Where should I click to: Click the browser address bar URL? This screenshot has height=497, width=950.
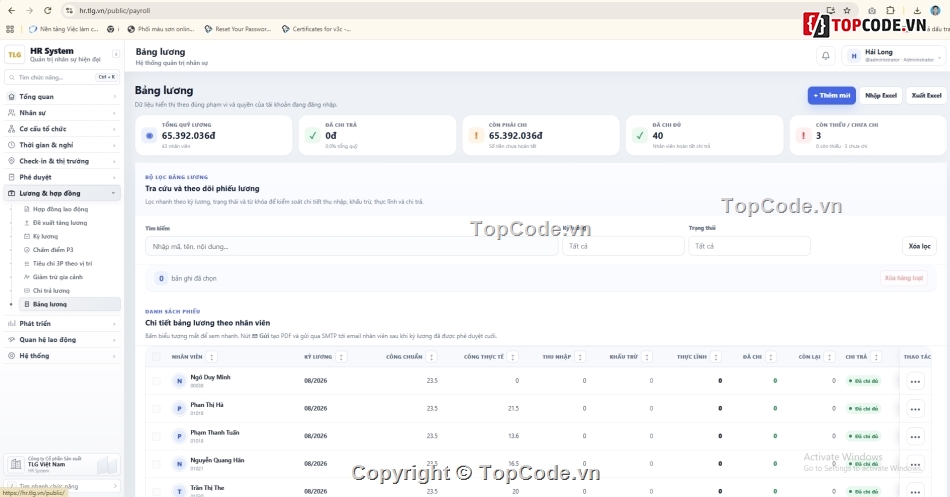(115, 10)
